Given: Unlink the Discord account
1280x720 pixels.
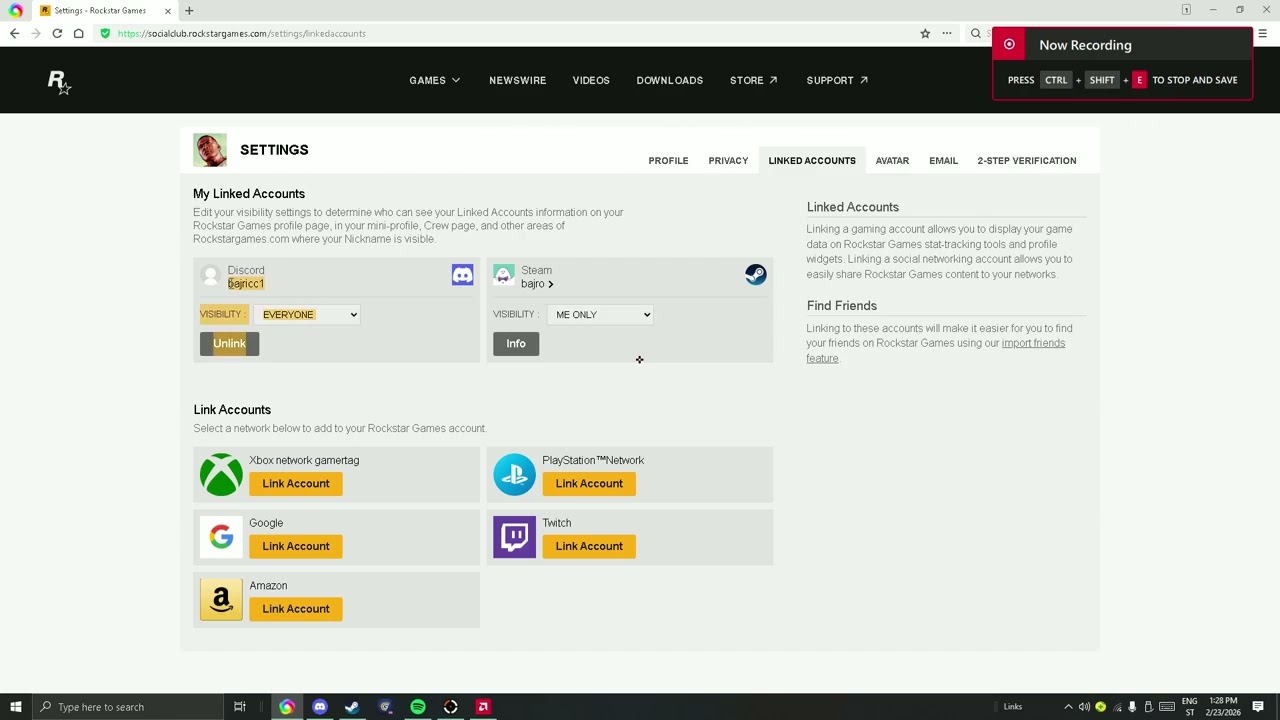Looking at the screenshot, I should [229, 344].
